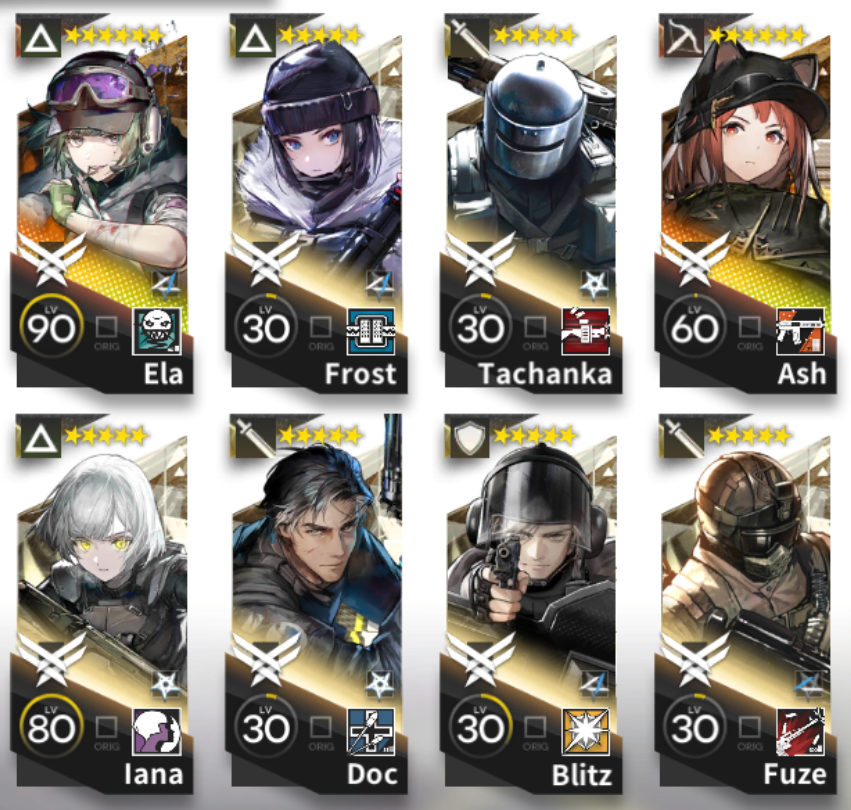Image resolution: width=851 pixels, height=810 pixels.
Task: Click Doc's stim pistol skill icon
Action: point(371,731)
